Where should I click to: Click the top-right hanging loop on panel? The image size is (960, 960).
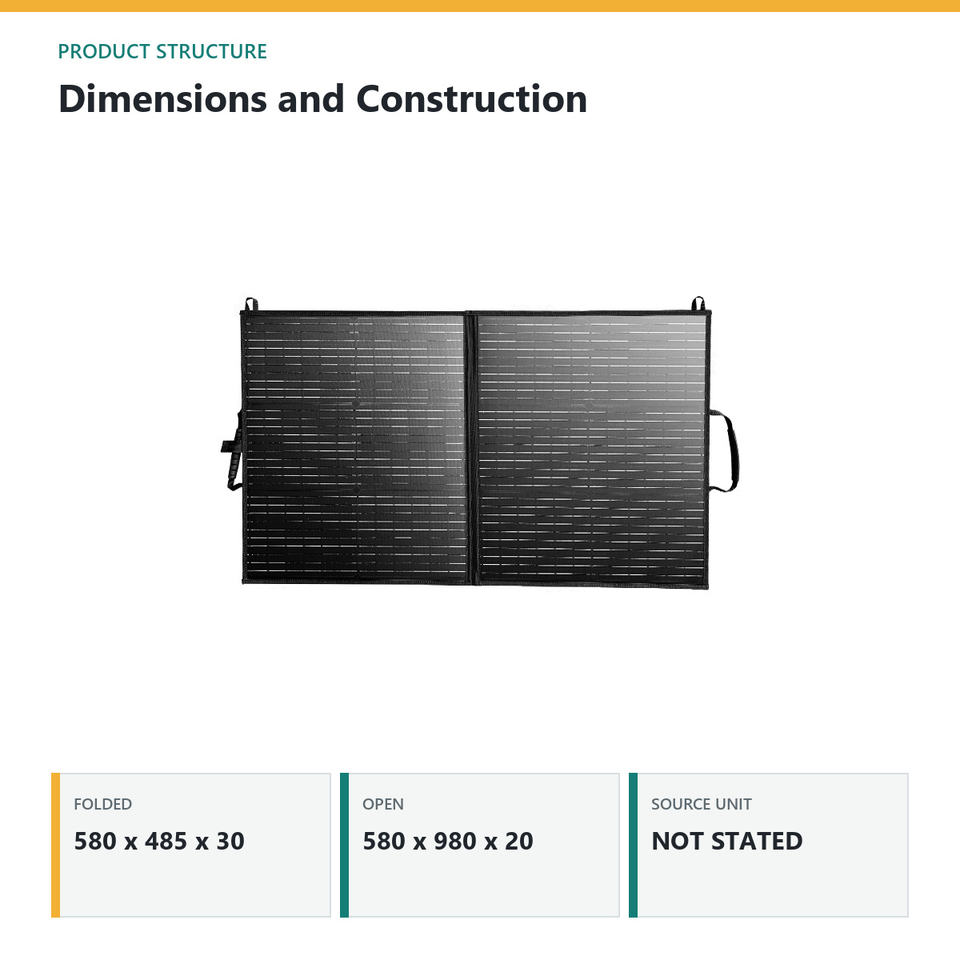point(698,304)
